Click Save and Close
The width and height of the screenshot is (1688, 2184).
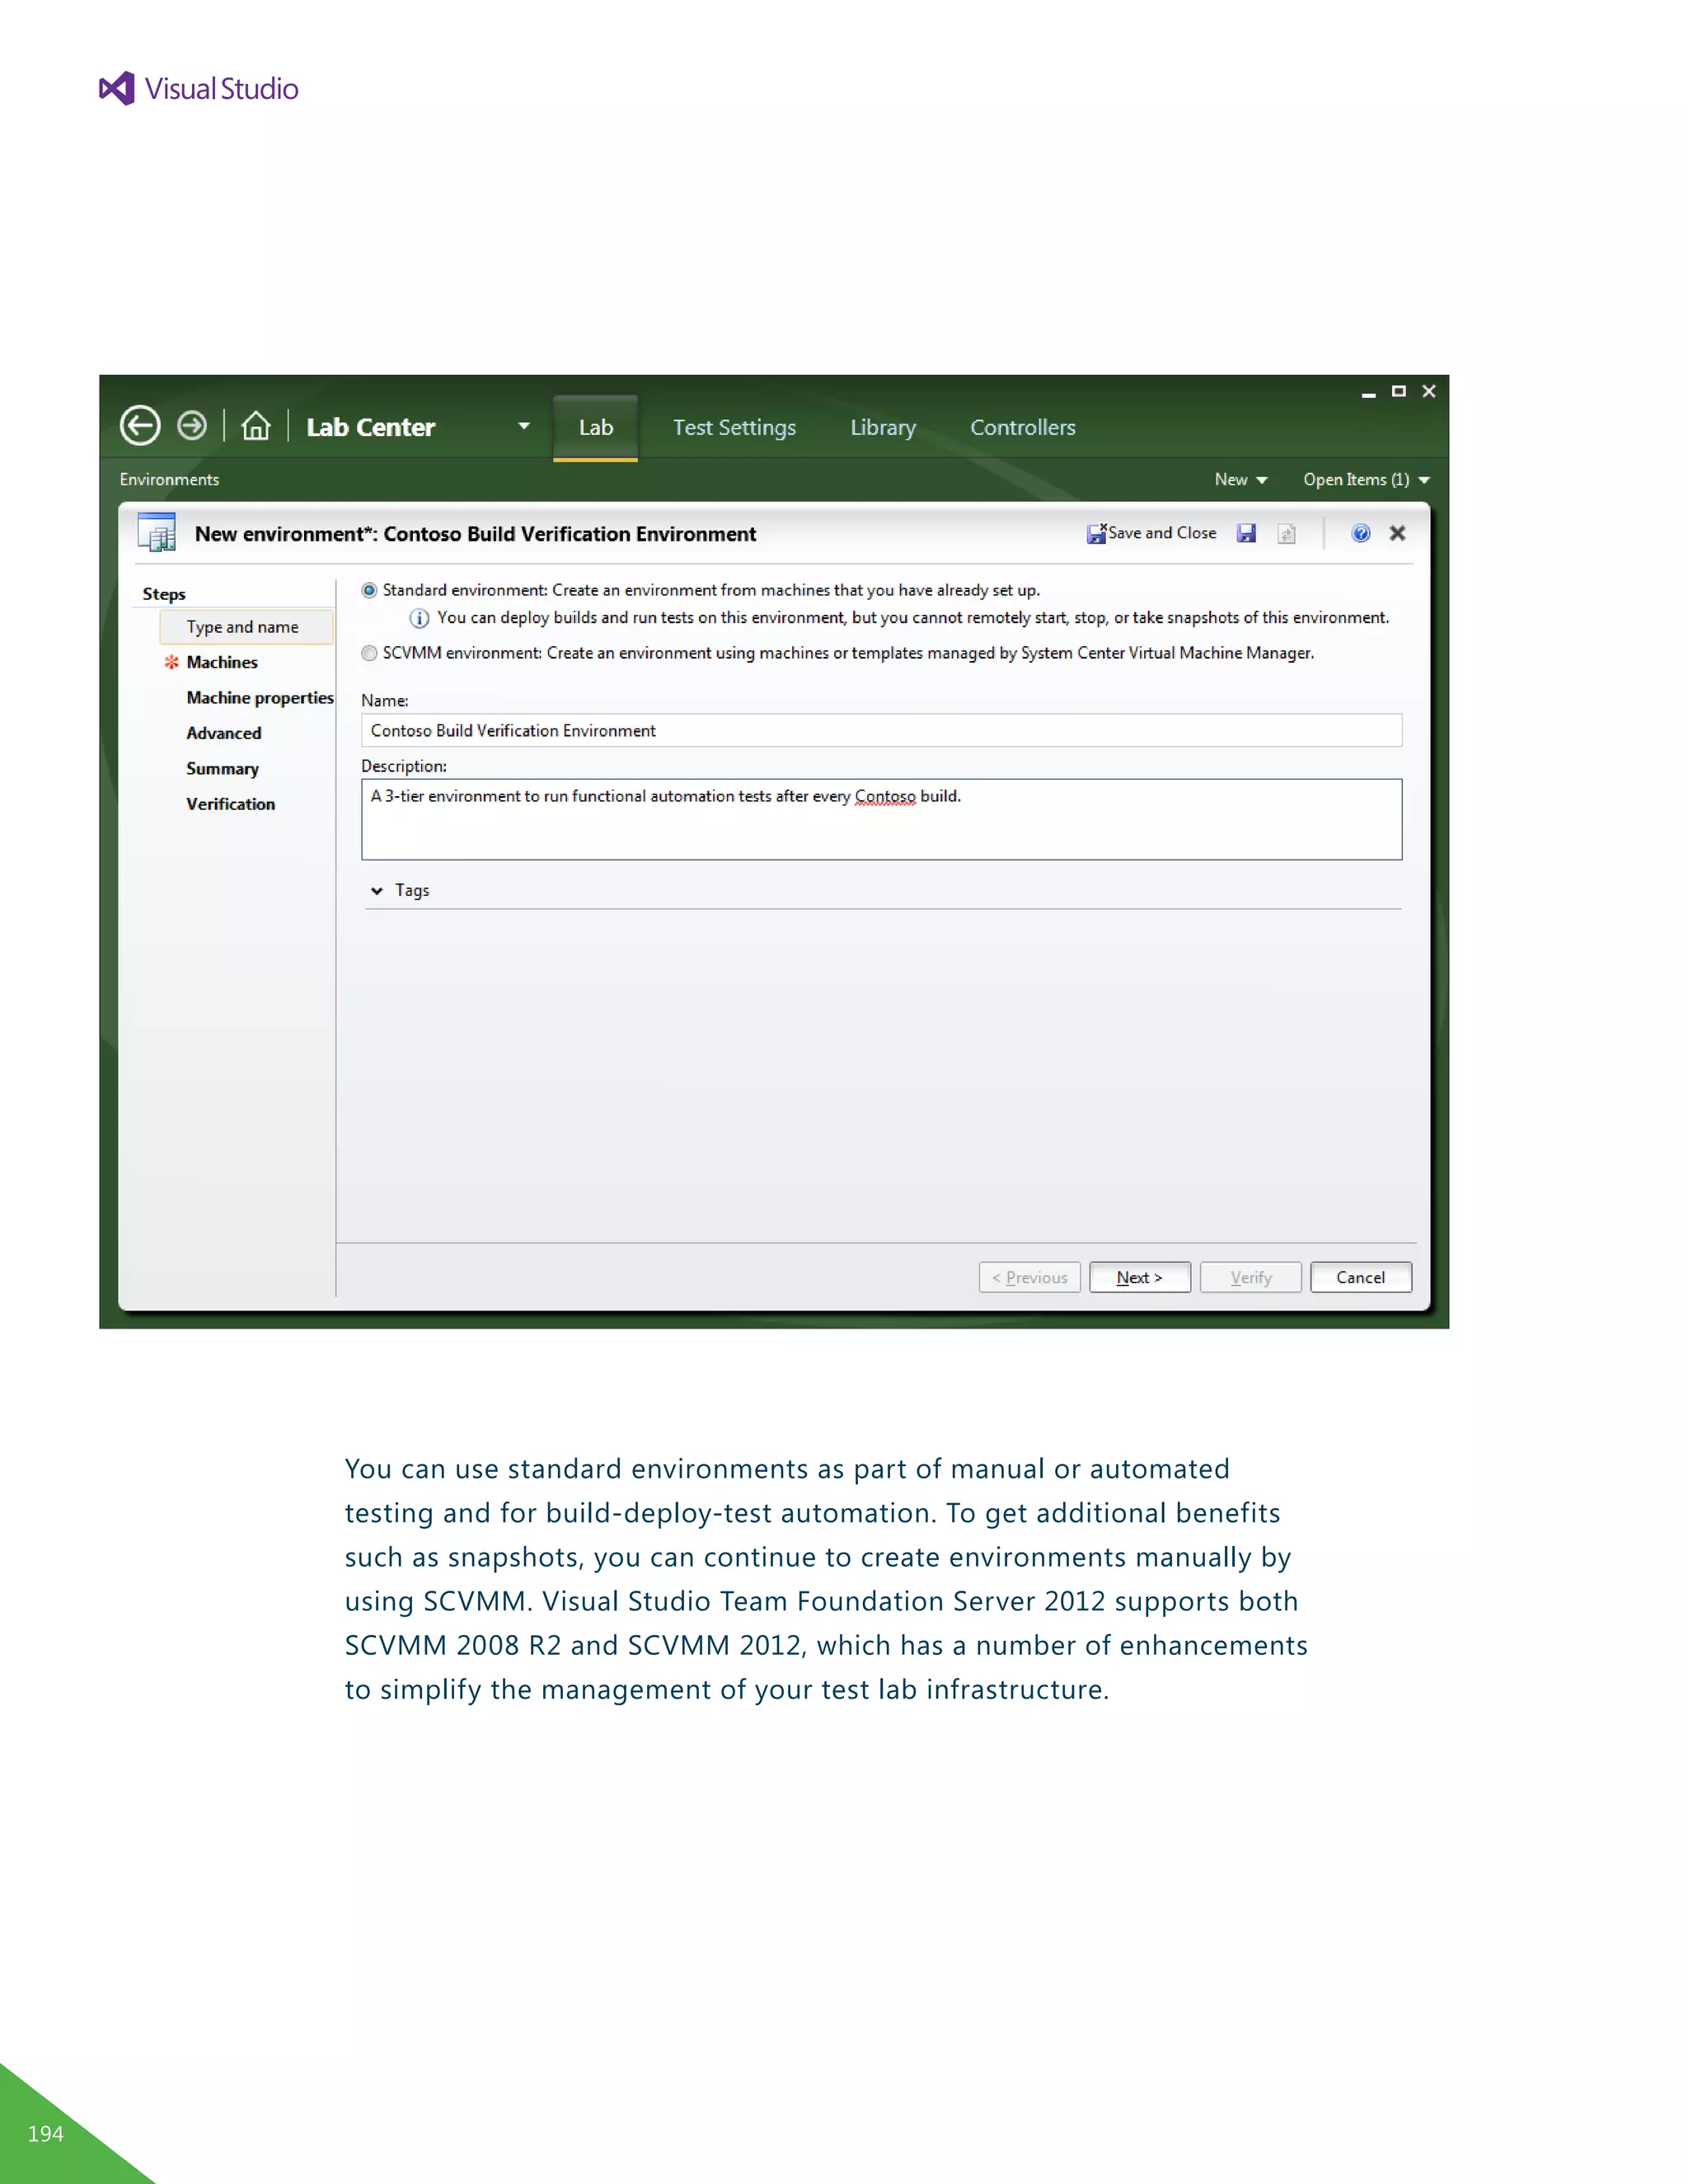(x=1152, y=533)
